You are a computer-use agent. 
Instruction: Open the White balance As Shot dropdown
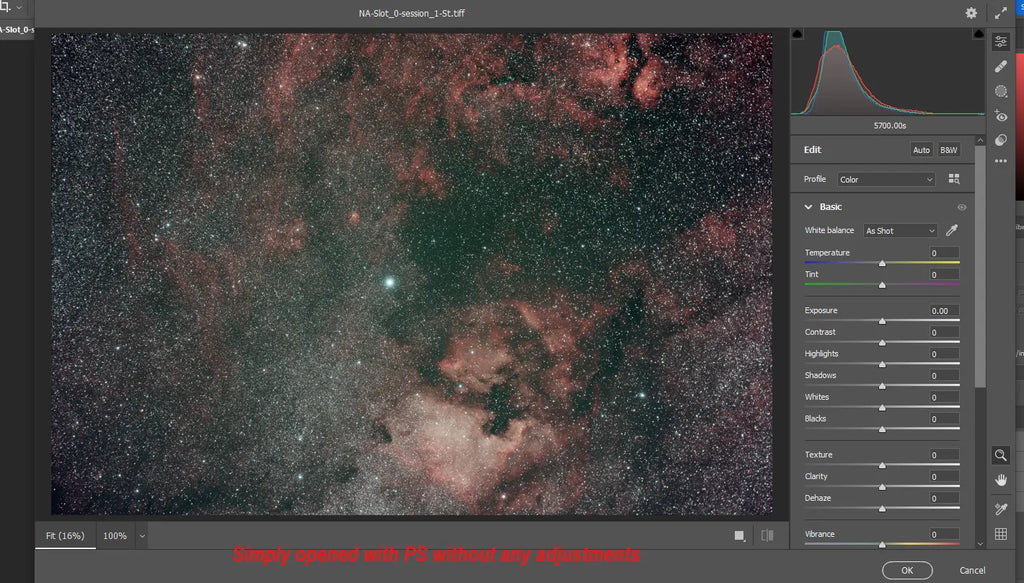pos(900,231)
